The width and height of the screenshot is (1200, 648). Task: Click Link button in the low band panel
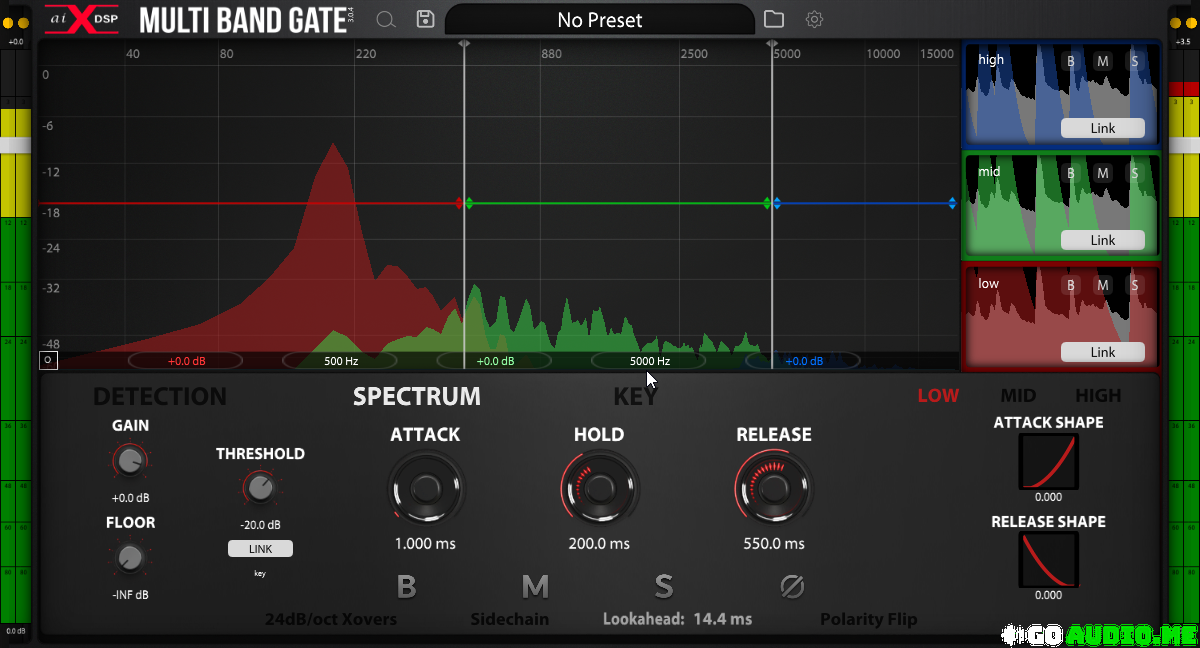(x=1103, y=352)
